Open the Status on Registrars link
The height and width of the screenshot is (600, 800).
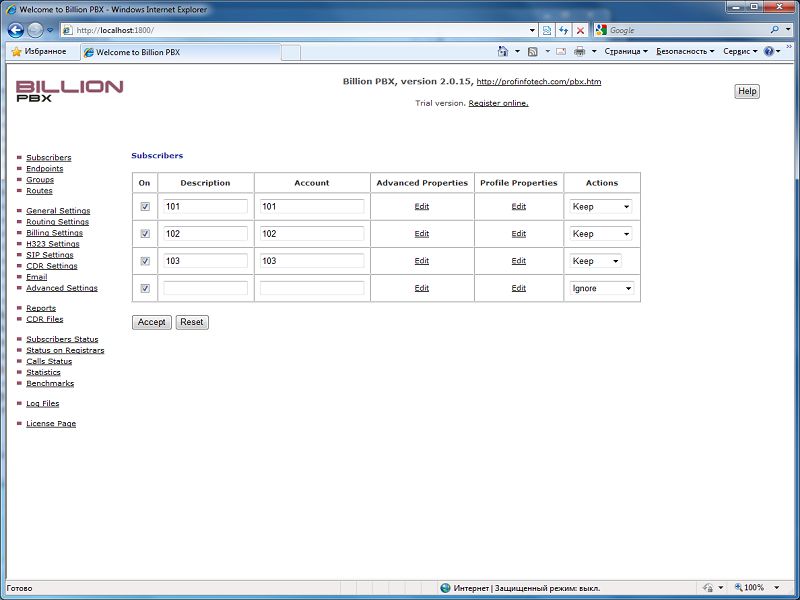pyautogui.click(x=65, y=351)
